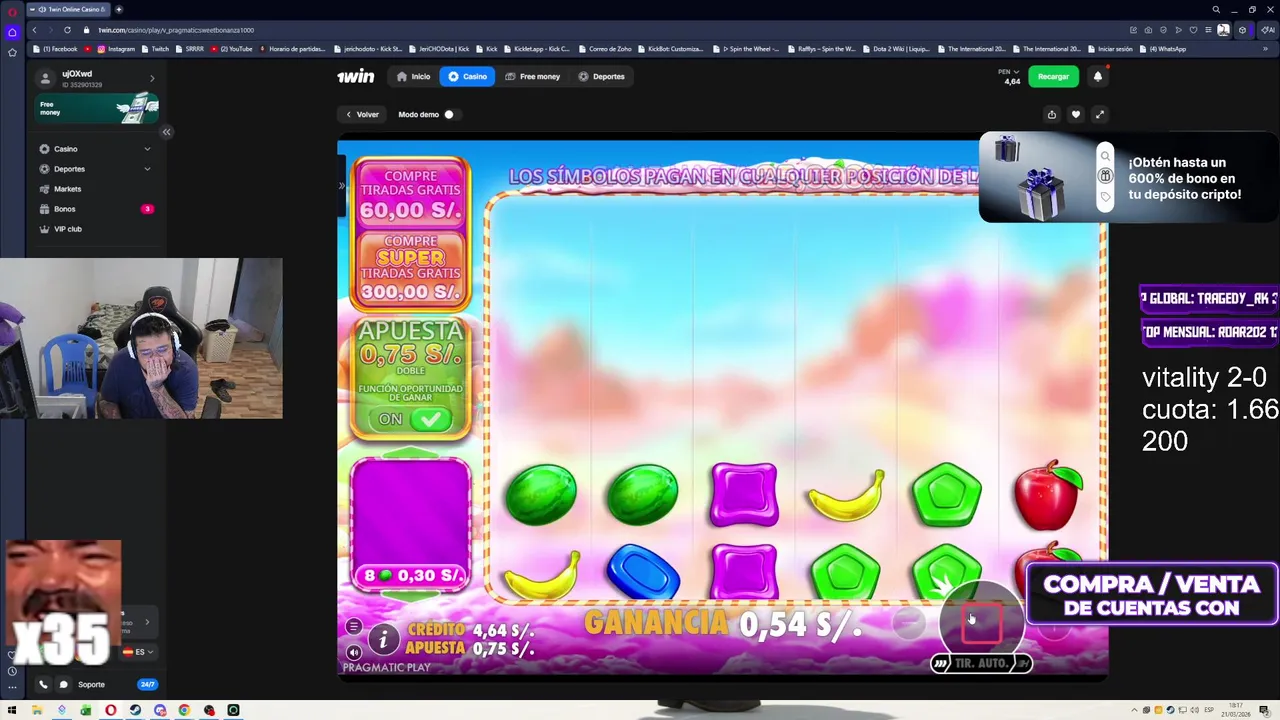Switch to Deportes in the top navigation
This screenshot has height=720, width=1280.
pos(601,77)
